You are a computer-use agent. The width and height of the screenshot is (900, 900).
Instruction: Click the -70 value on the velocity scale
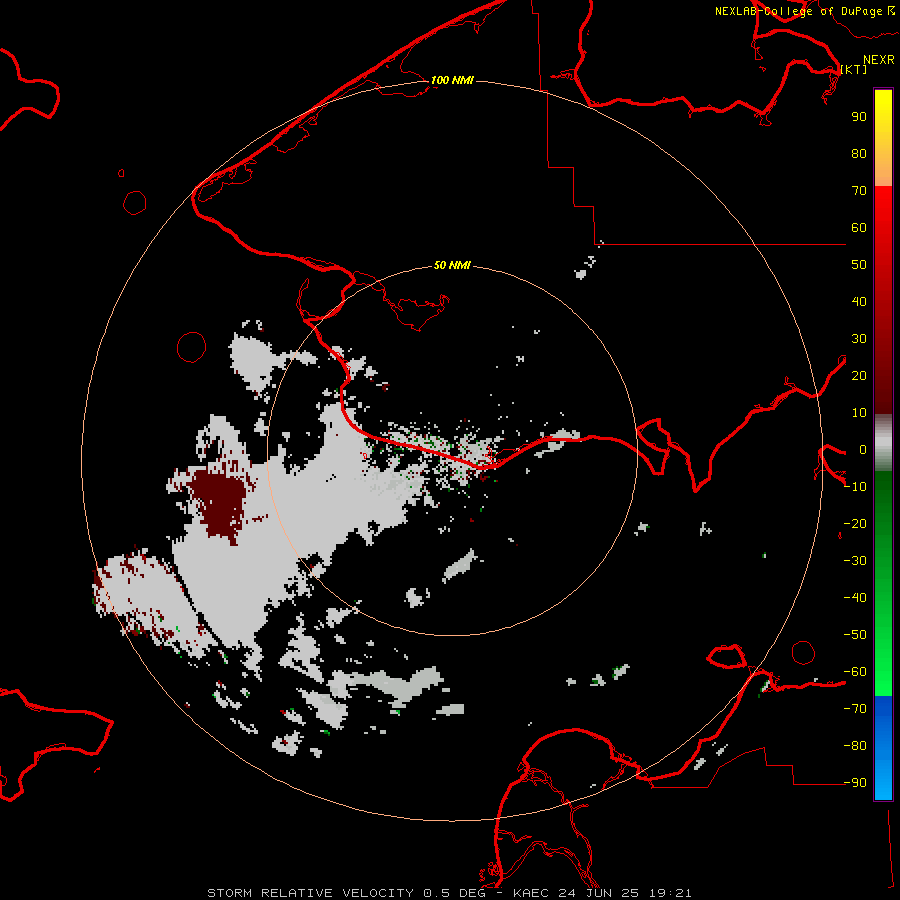click(855, 709)
